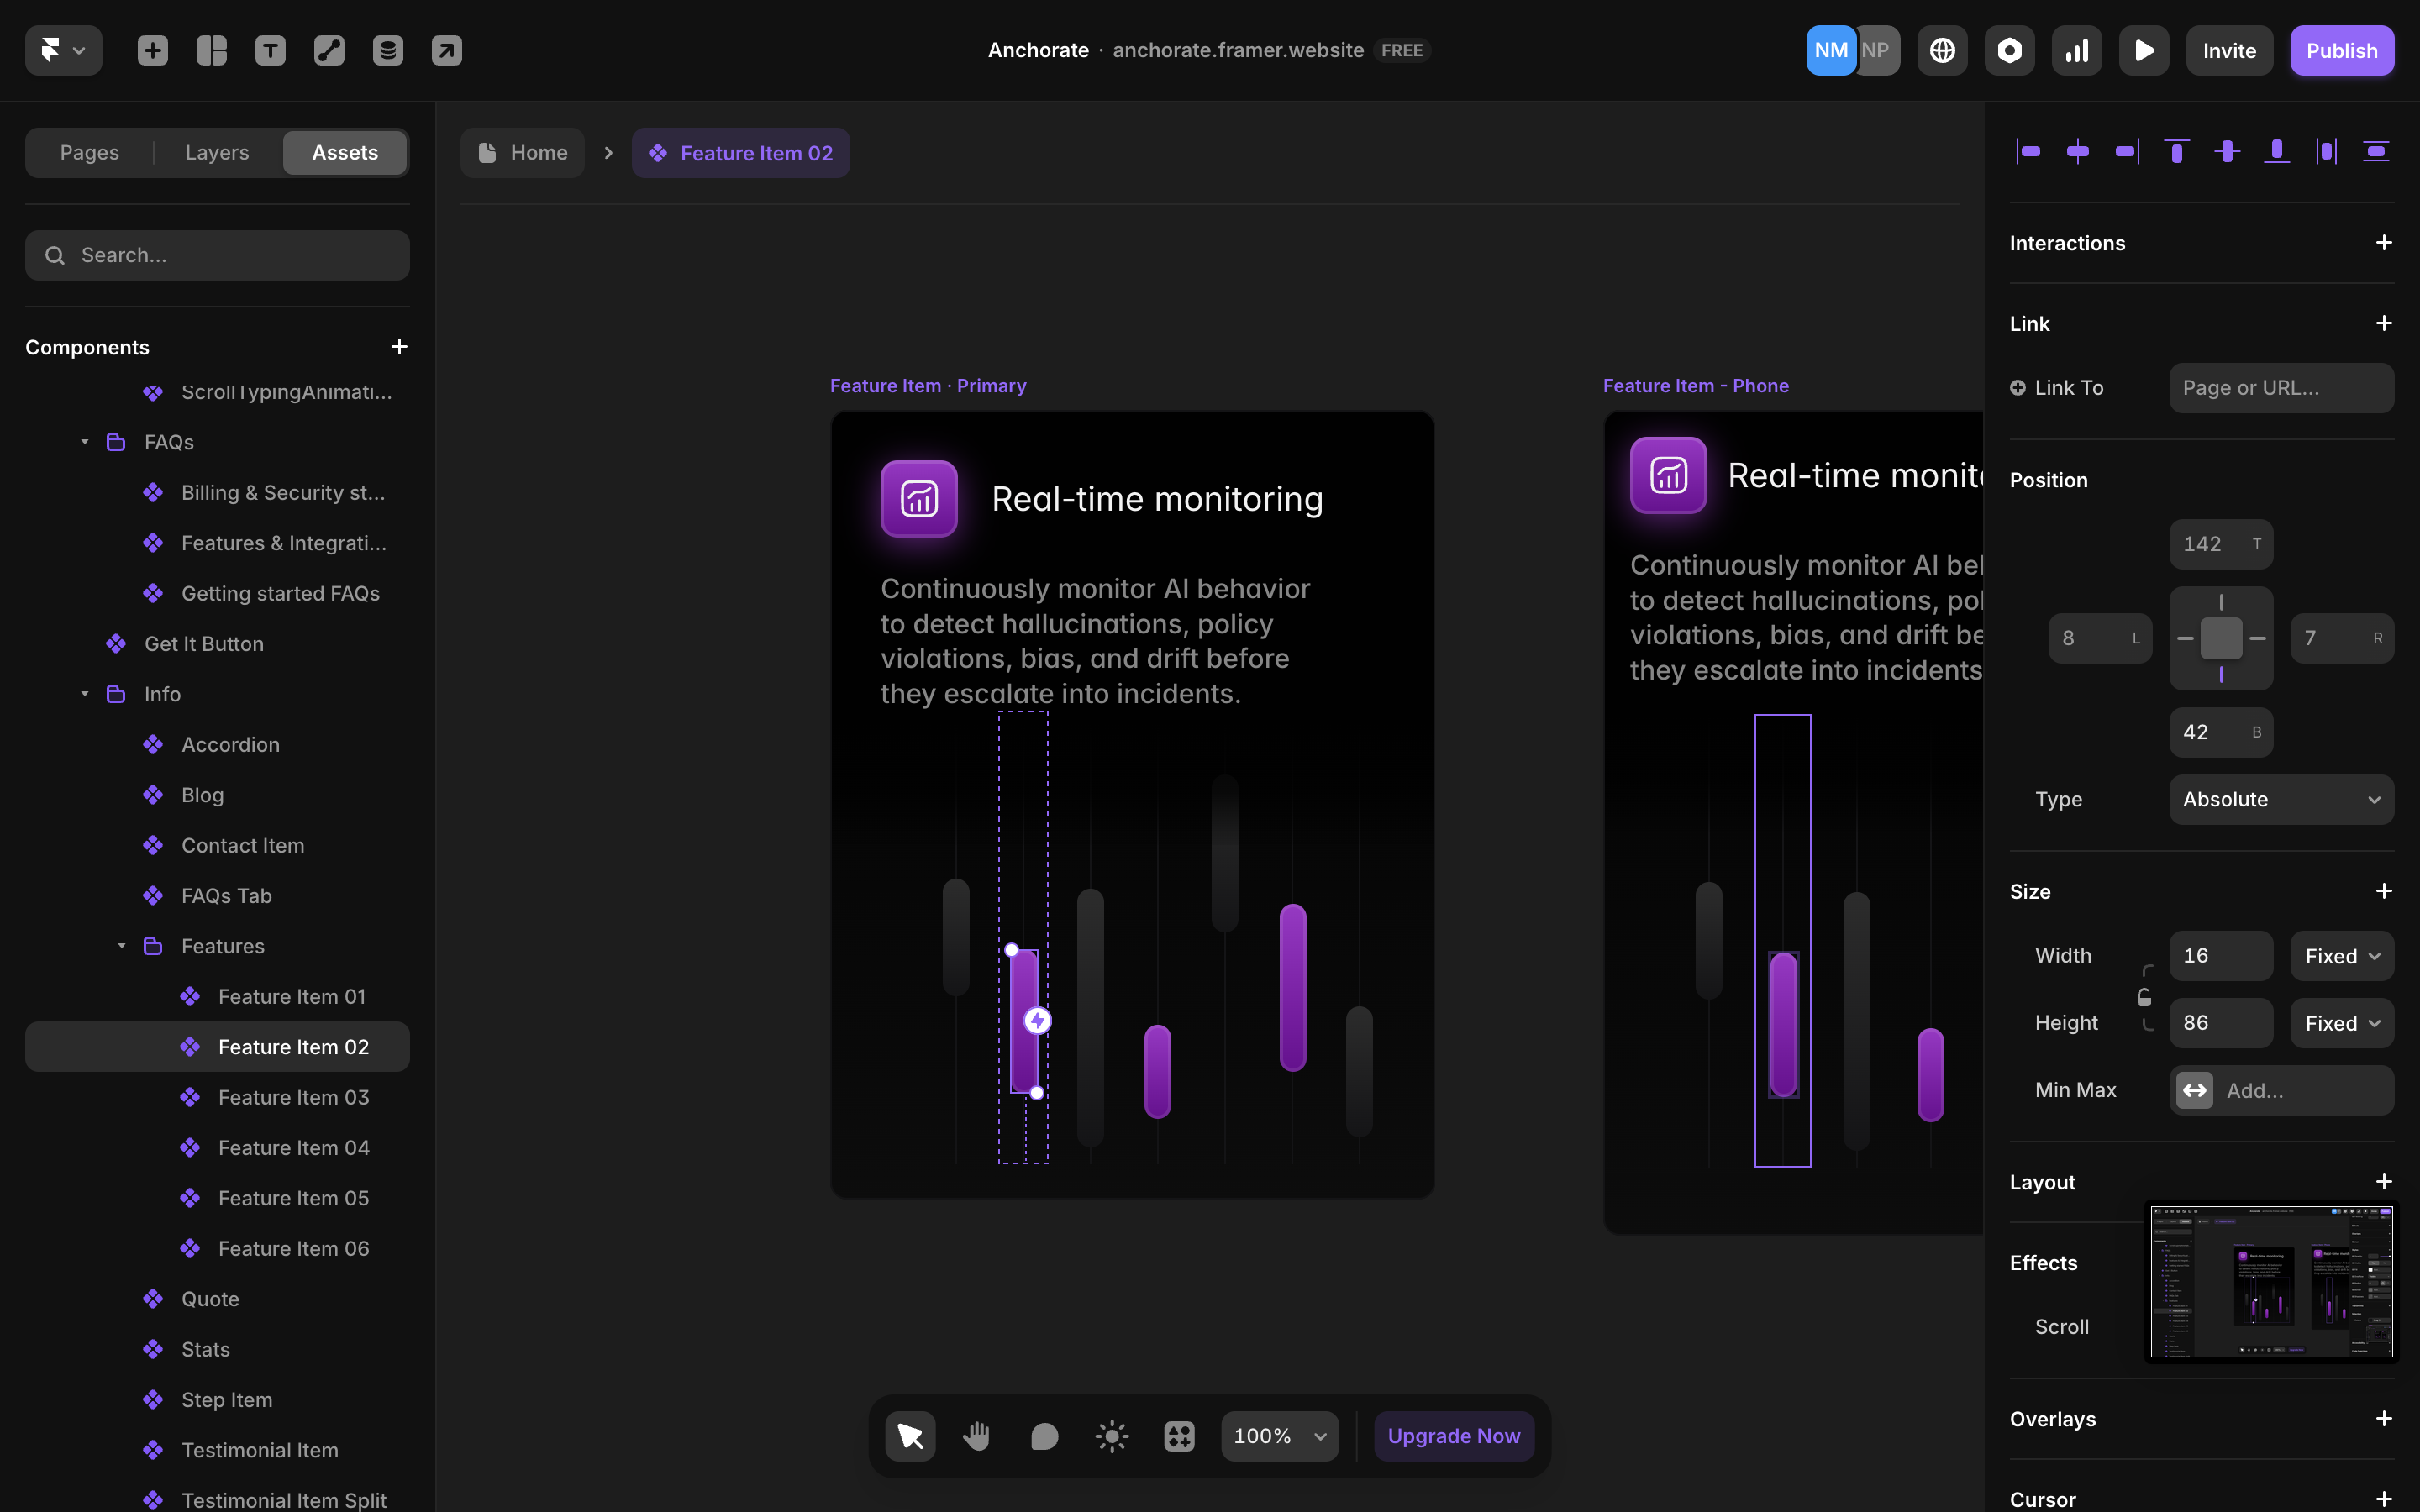Toggle the right pin constraint line
Viewport: 2420px width, 1512px height.
(x=2257, y=638)
